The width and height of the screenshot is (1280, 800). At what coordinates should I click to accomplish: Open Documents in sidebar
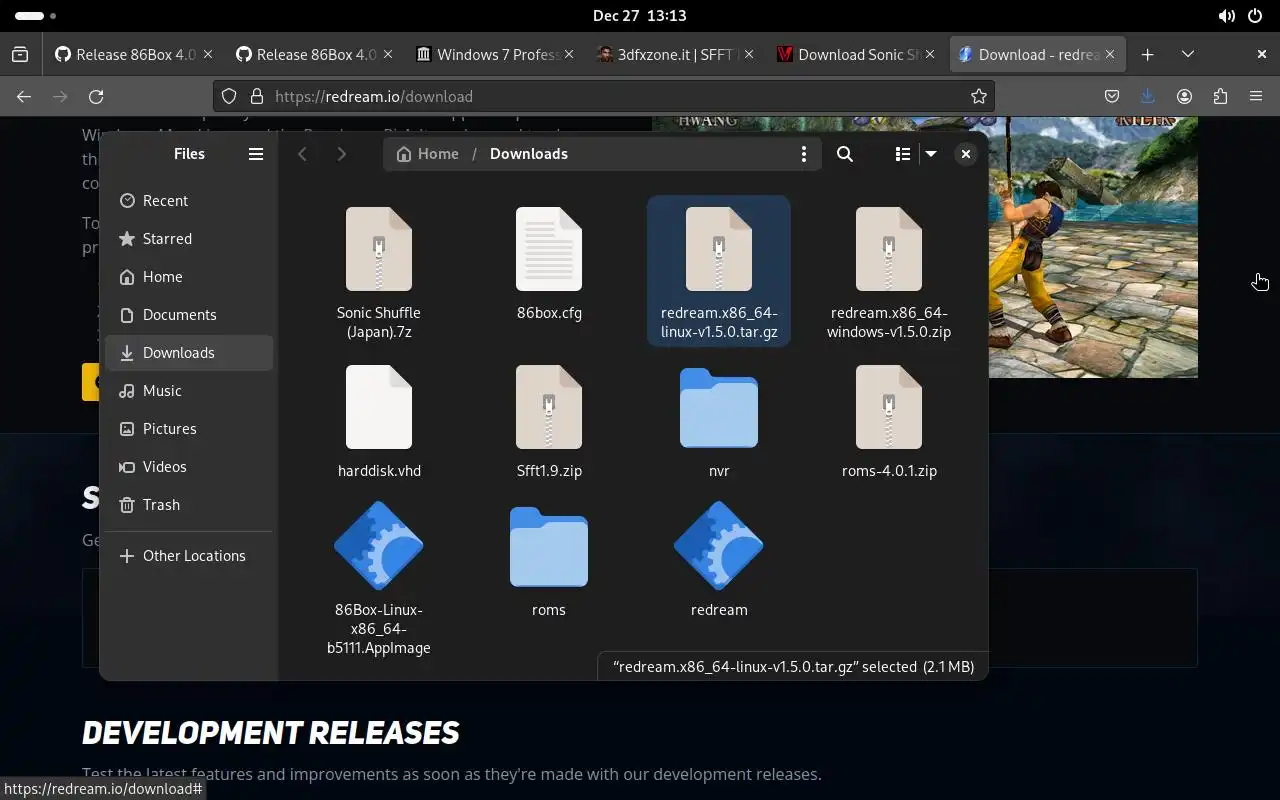pos(188,315)
